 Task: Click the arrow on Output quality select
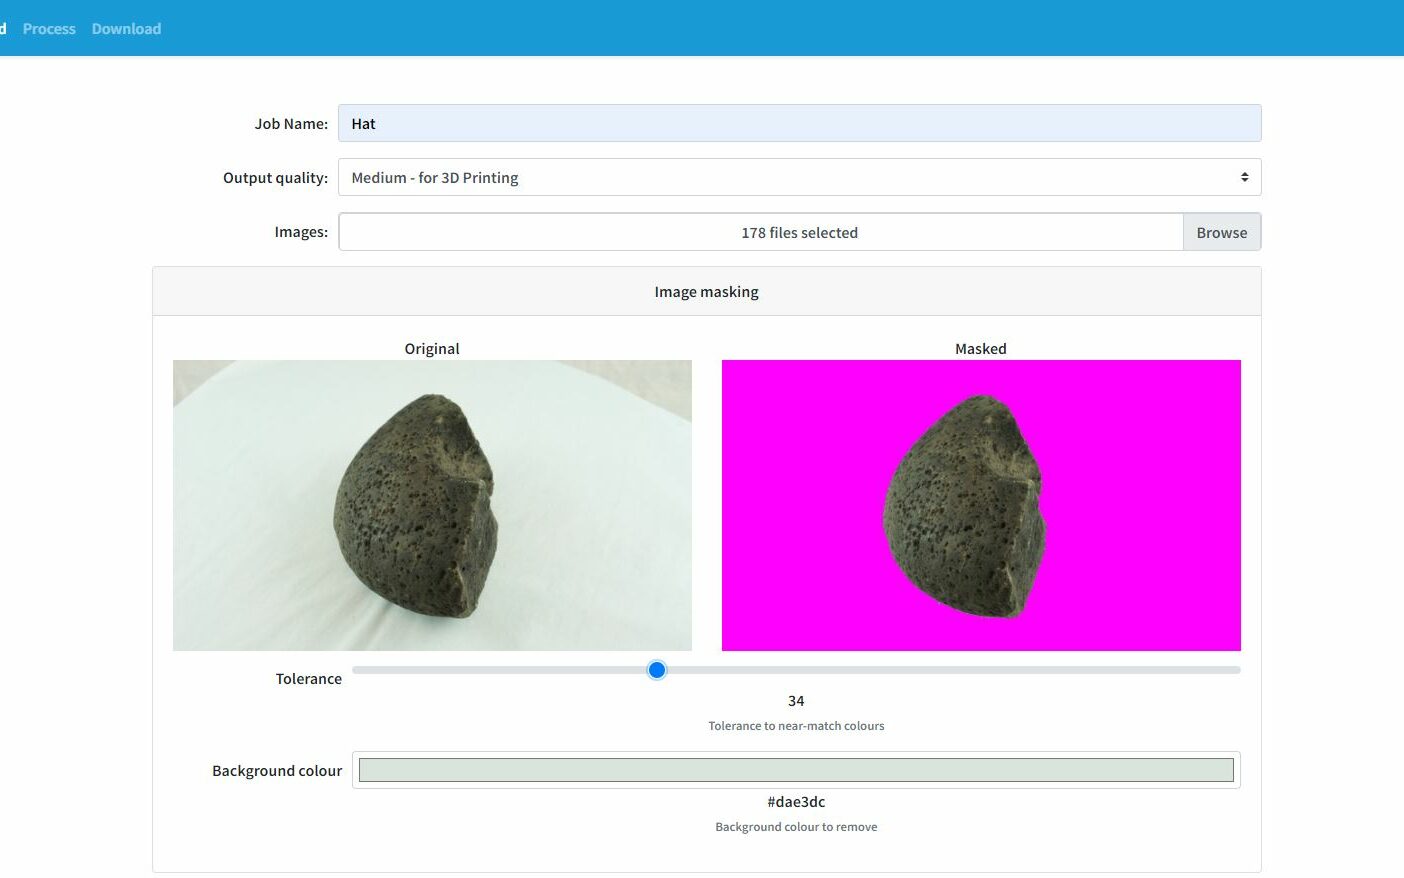tap(1244, 177)
